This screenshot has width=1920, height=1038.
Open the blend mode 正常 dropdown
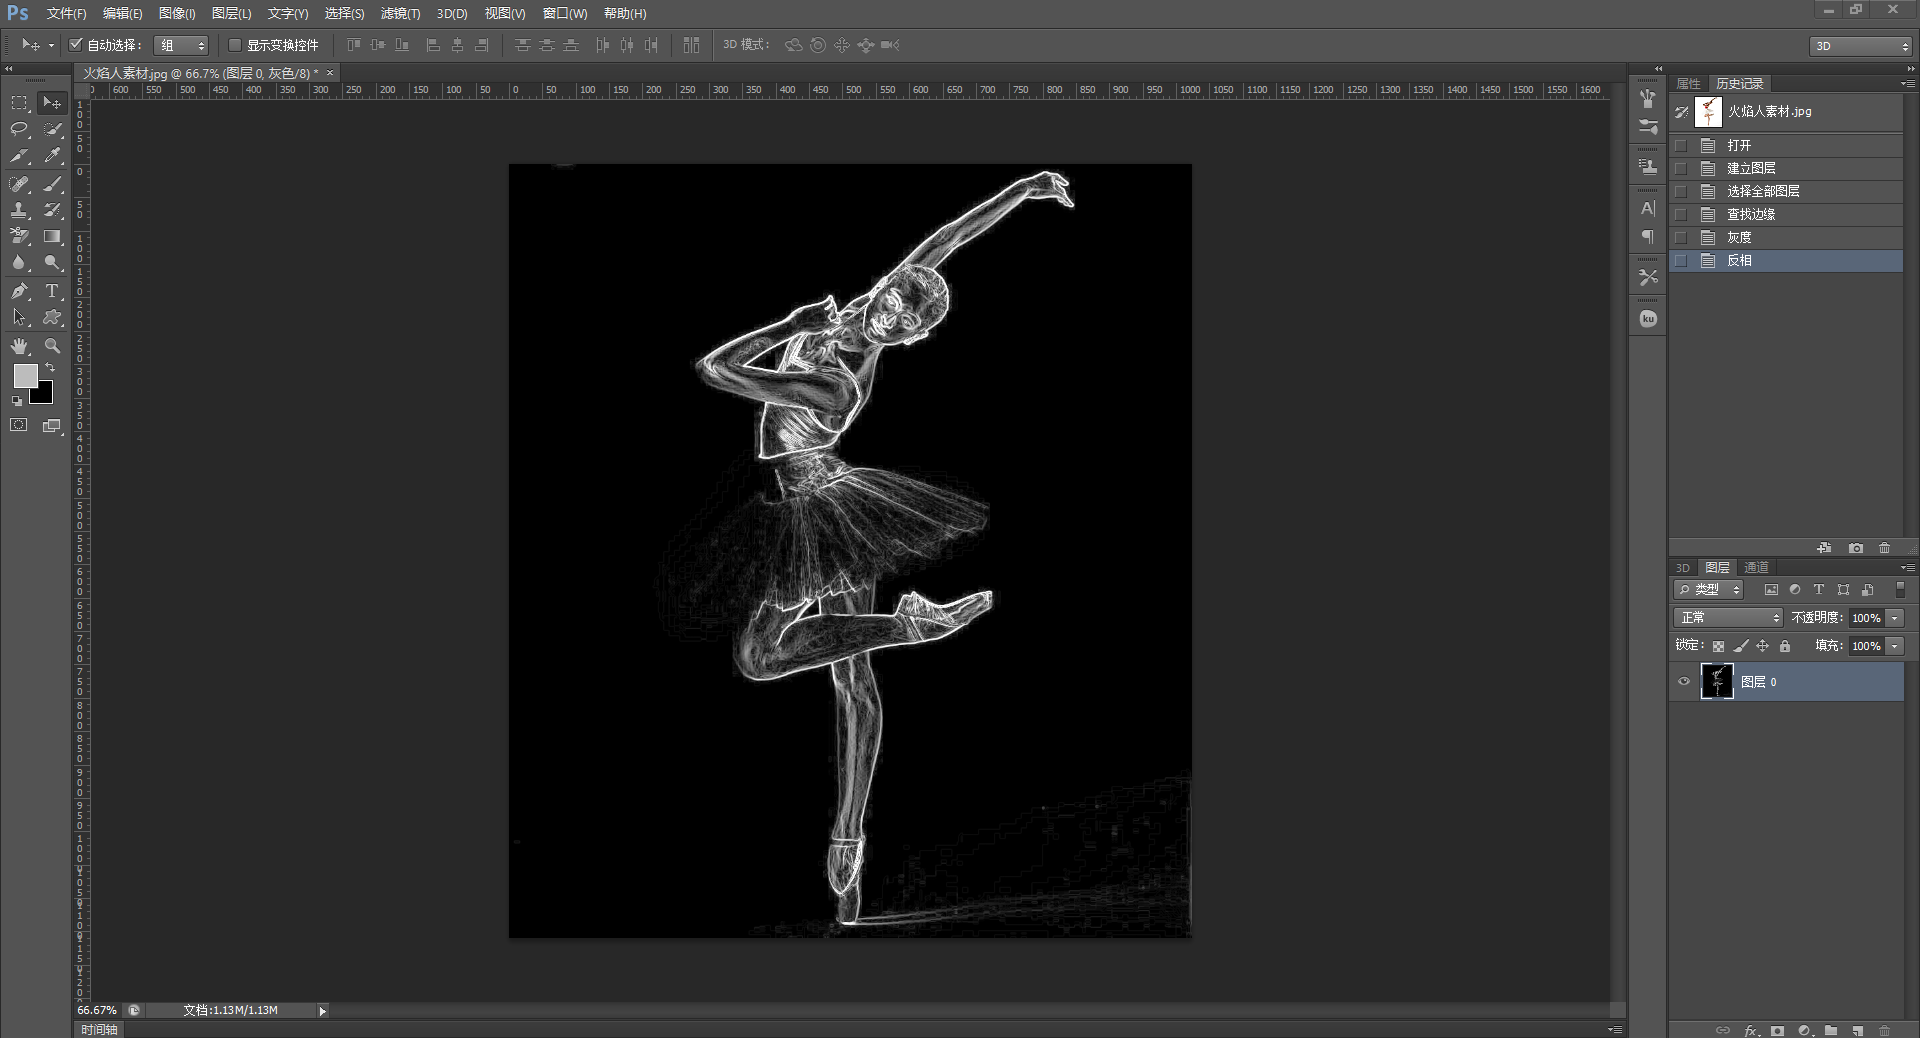1728,618
